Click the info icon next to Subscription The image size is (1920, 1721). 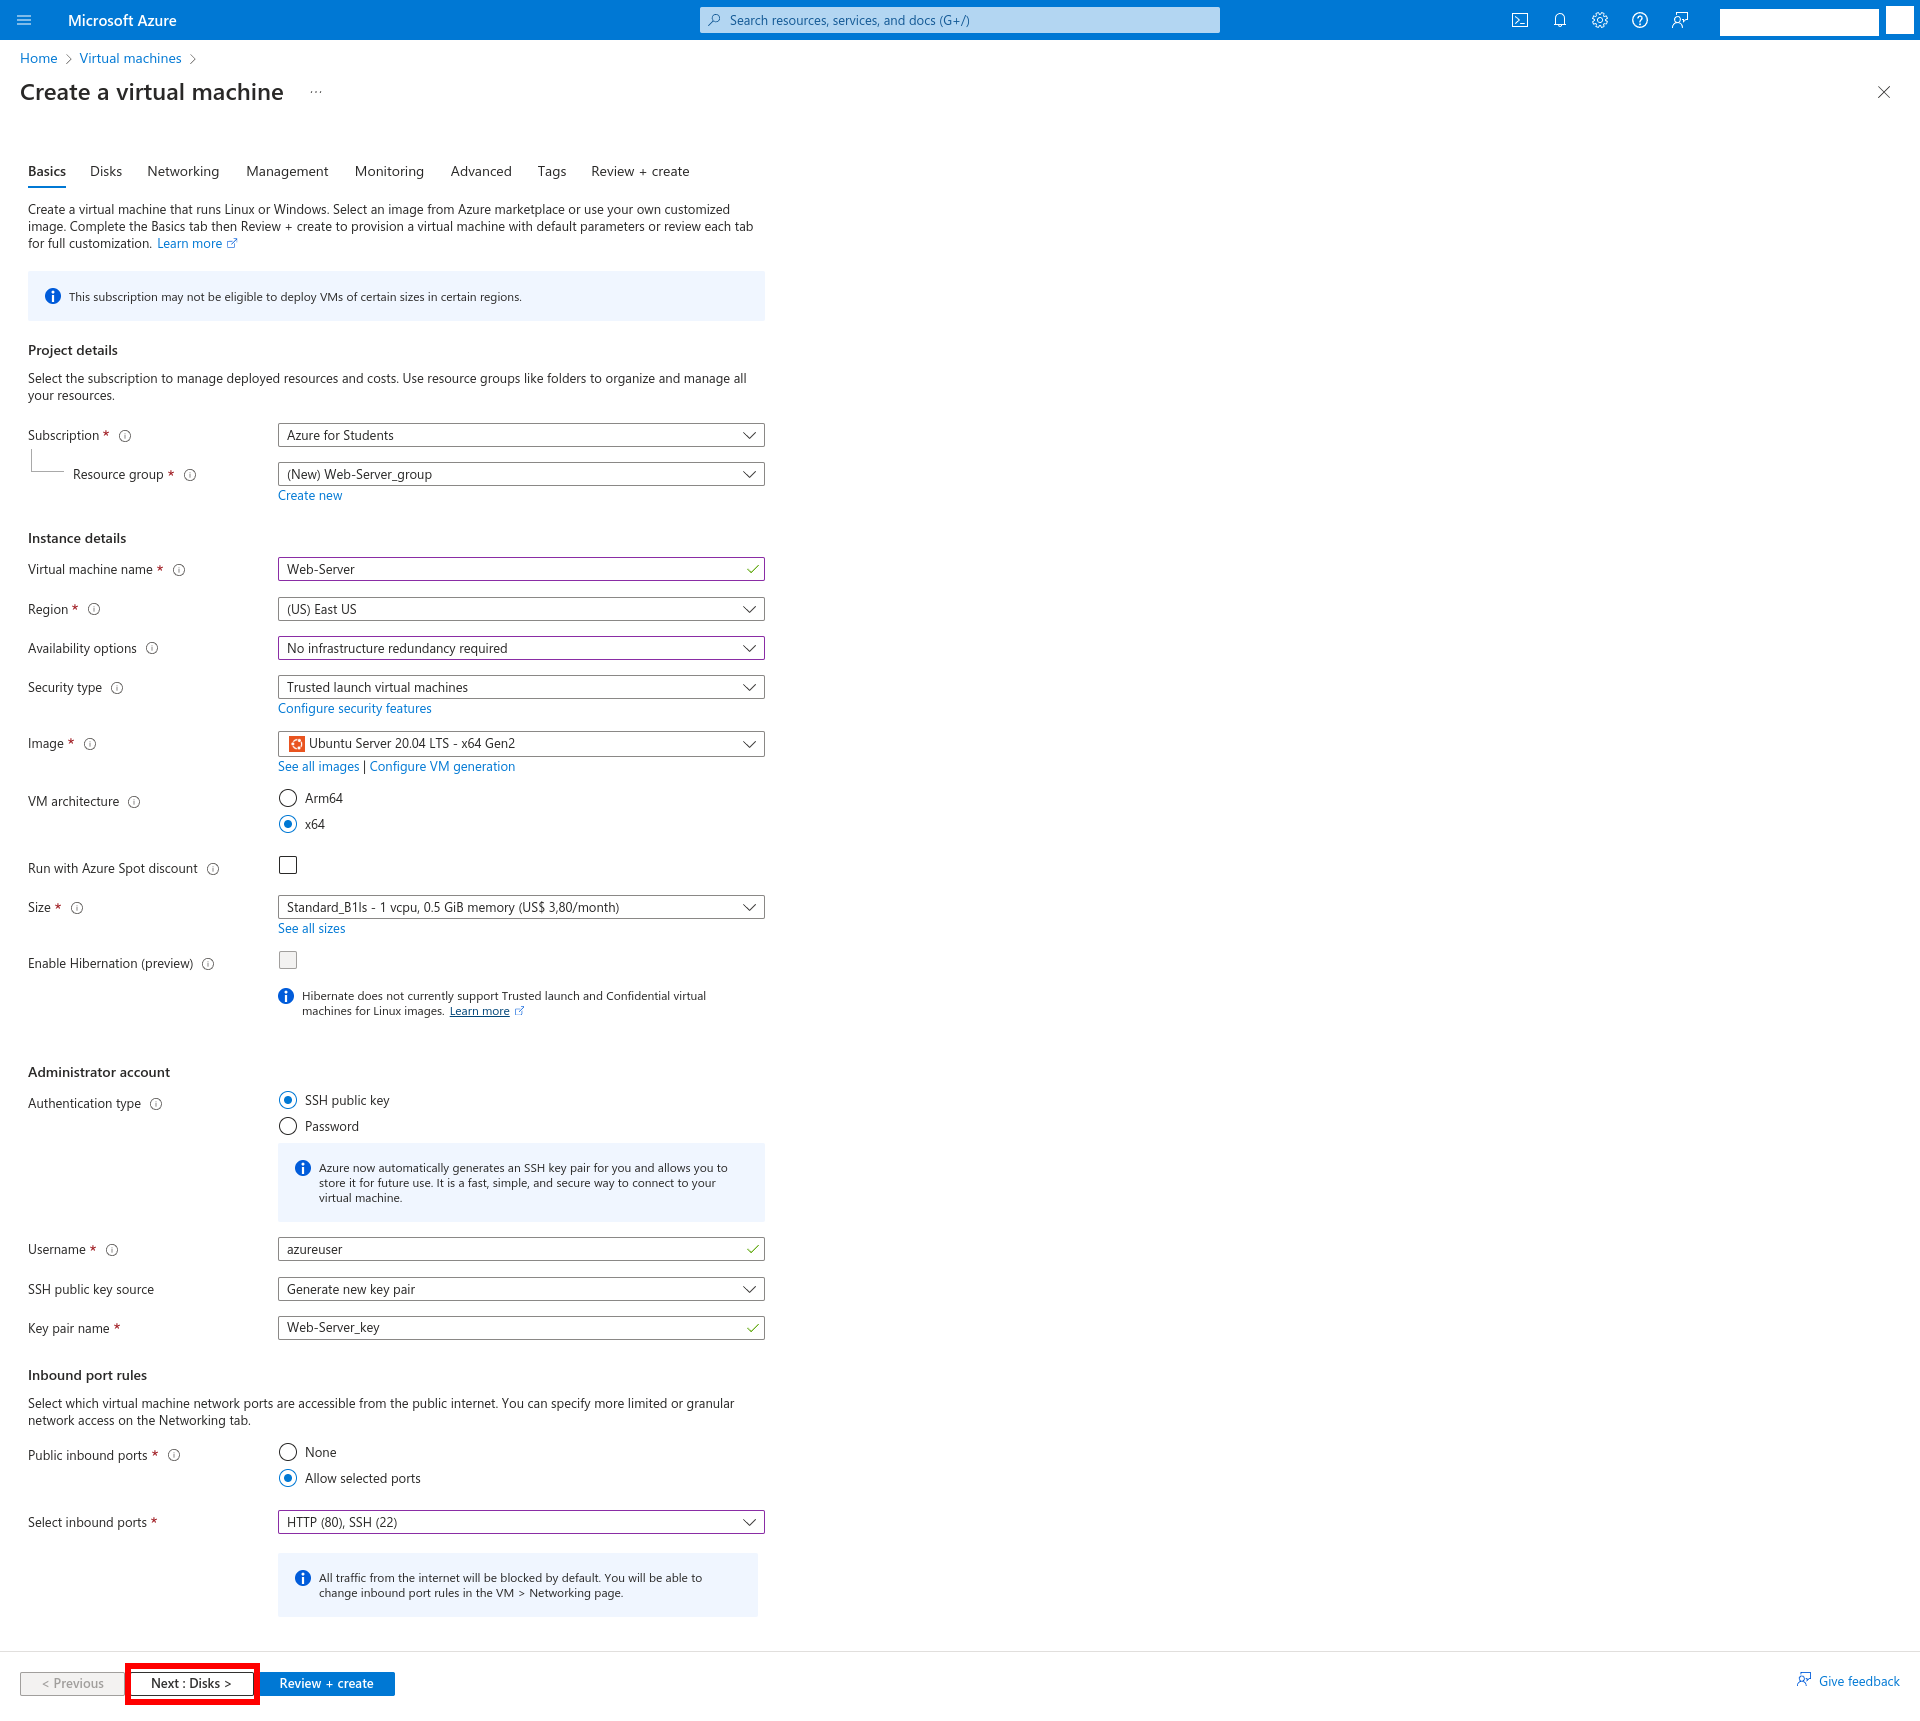tap(125, 436)
